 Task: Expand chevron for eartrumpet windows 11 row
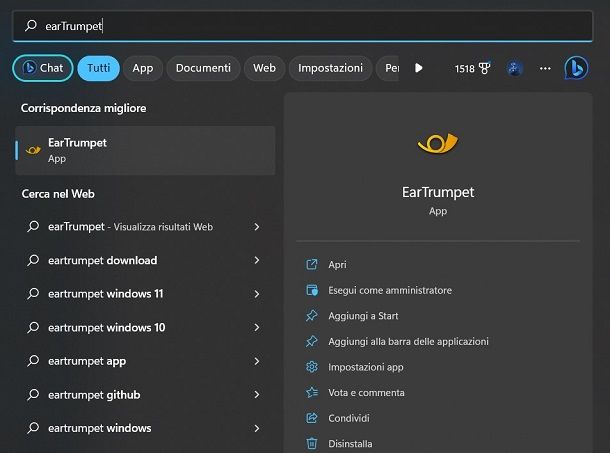click(x=257, y=294)
